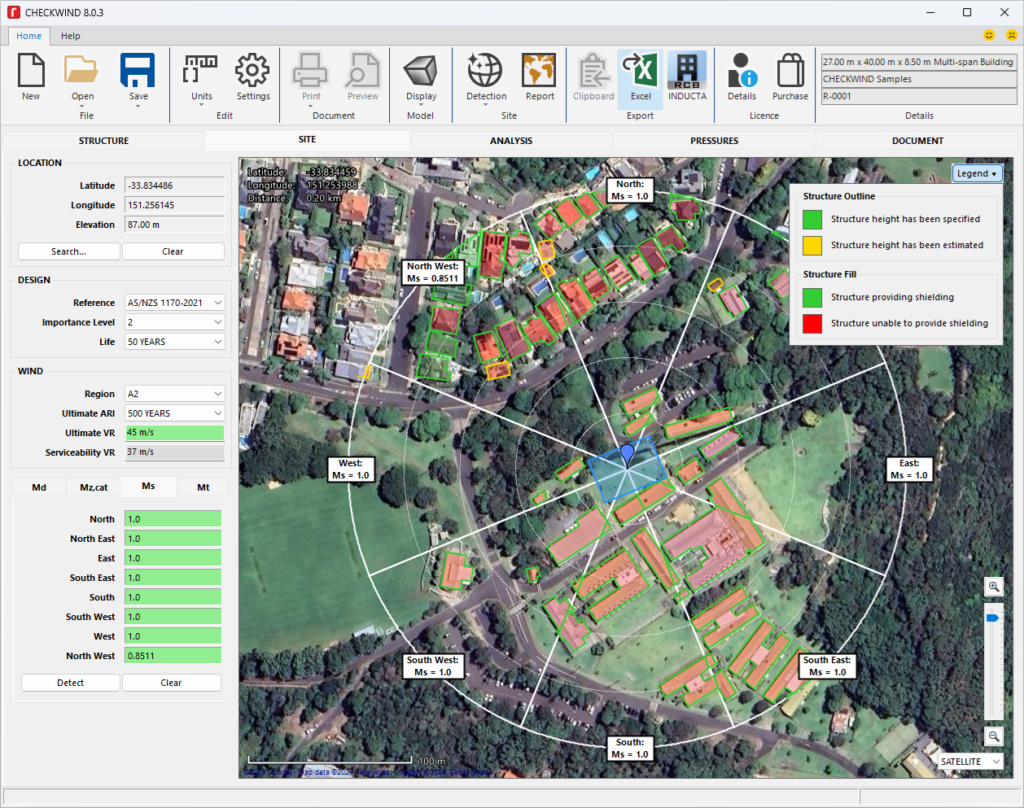This screenshot has width=1024, height=808.
Task: Export to Clipboard
Action: point(593,71)
